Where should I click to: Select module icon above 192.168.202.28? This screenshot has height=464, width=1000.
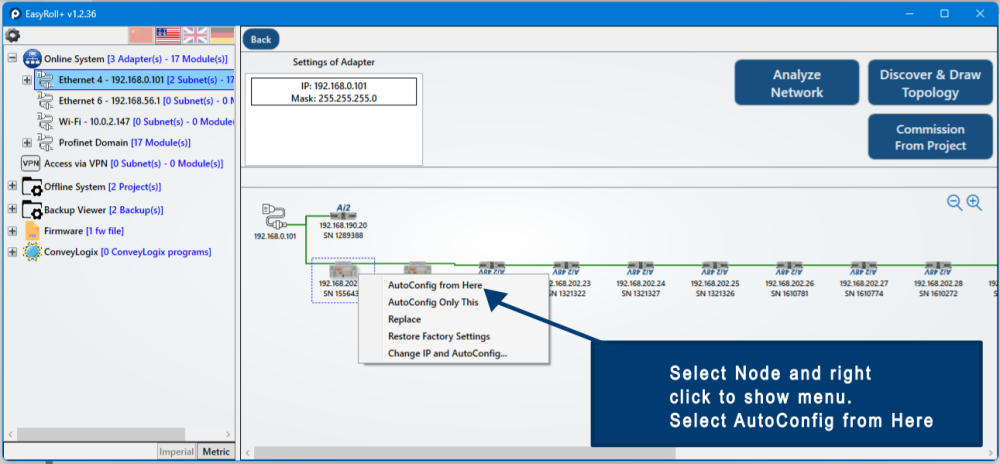[938, 268]
